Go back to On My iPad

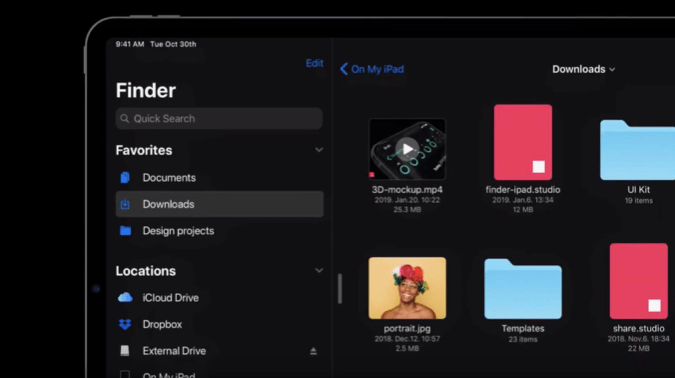pyautogui.click(x=372, y=69)
